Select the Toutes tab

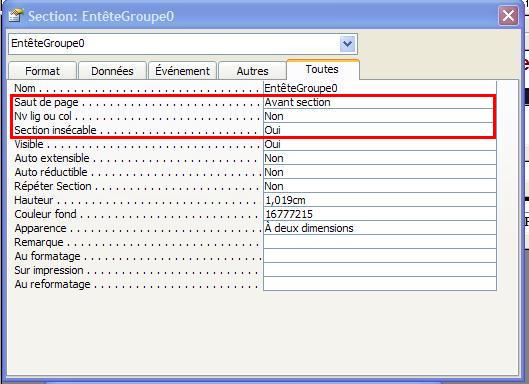pyautogui.click(x=323, y=70)
